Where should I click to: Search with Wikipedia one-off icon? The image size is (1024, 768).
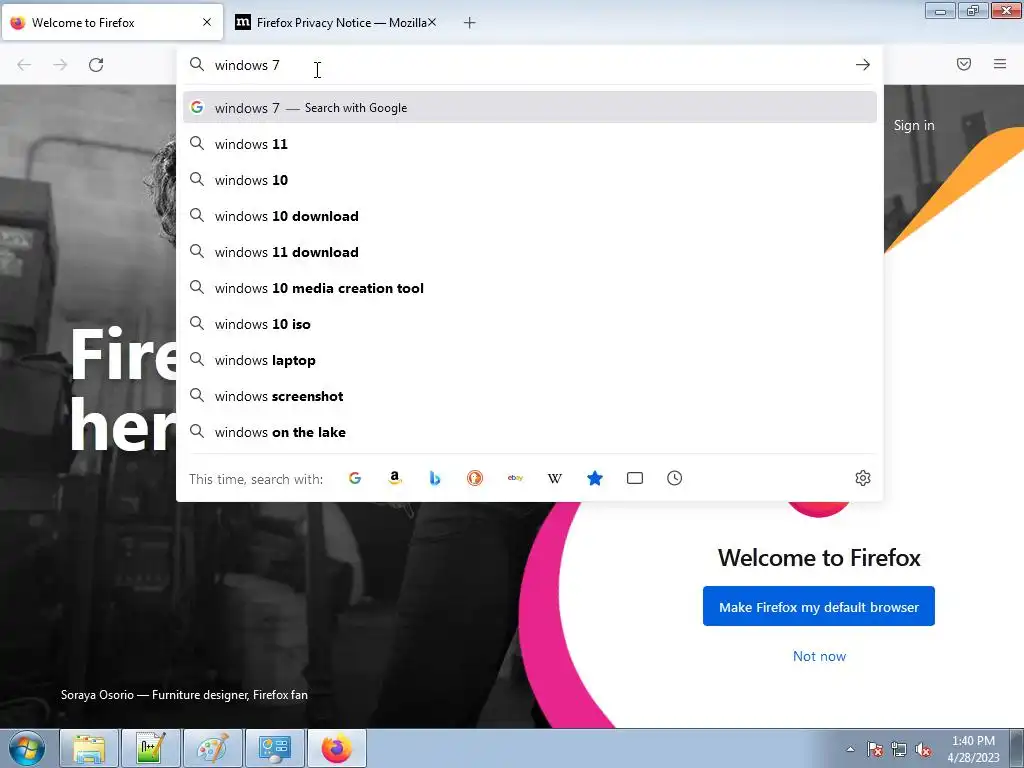554,478
